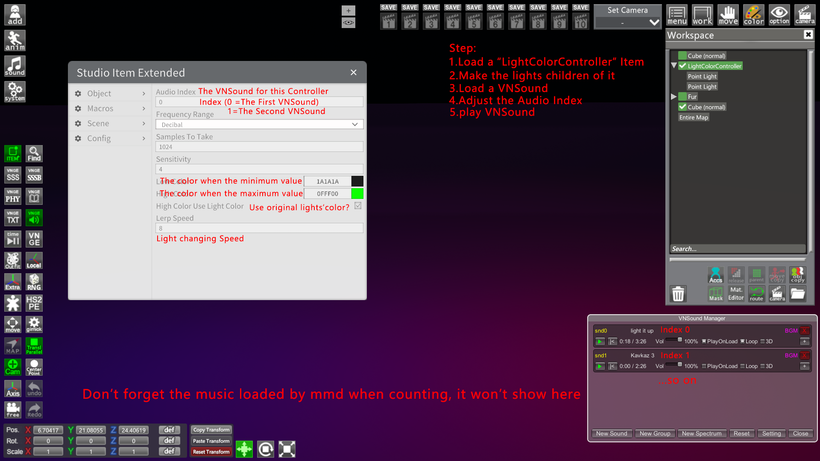
Task: Open the Mat. Editor icon
Action: [736, 293]
